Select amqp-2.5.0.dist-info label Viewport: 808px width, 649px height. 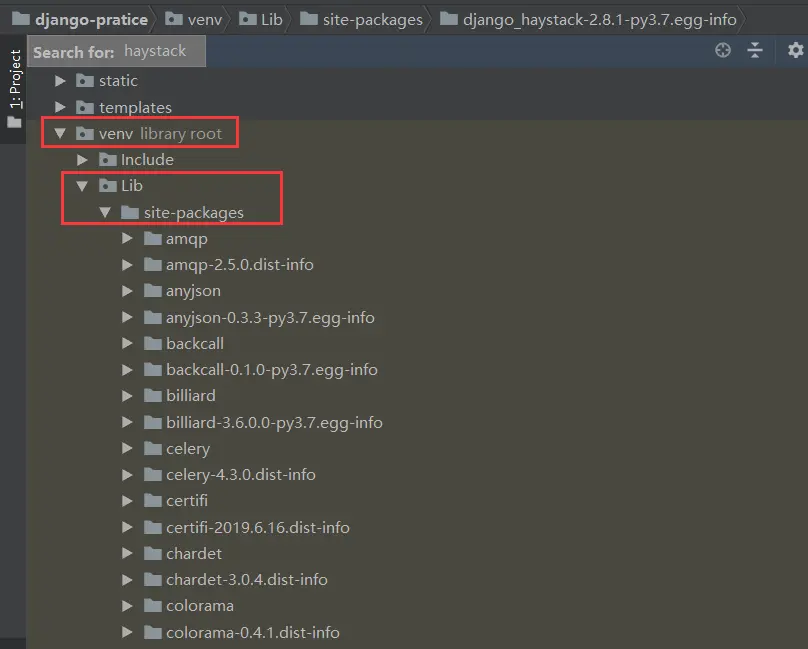click(240, 265)
